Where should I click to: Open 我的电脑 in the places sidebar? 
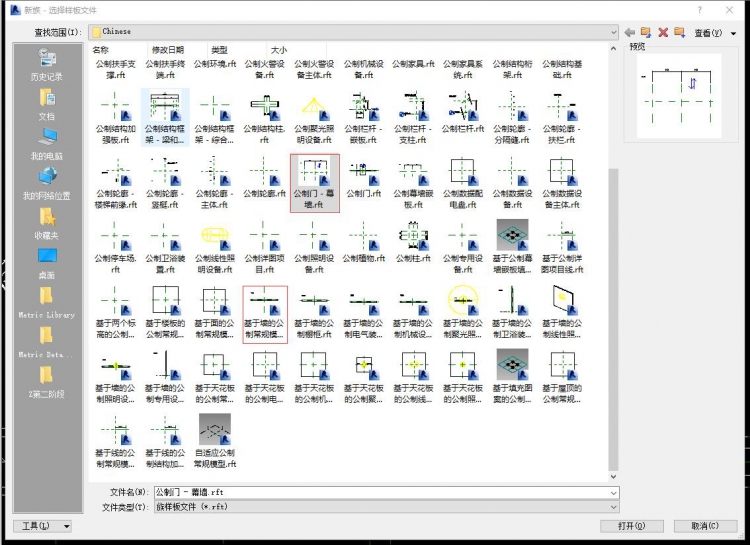point(46,144)
